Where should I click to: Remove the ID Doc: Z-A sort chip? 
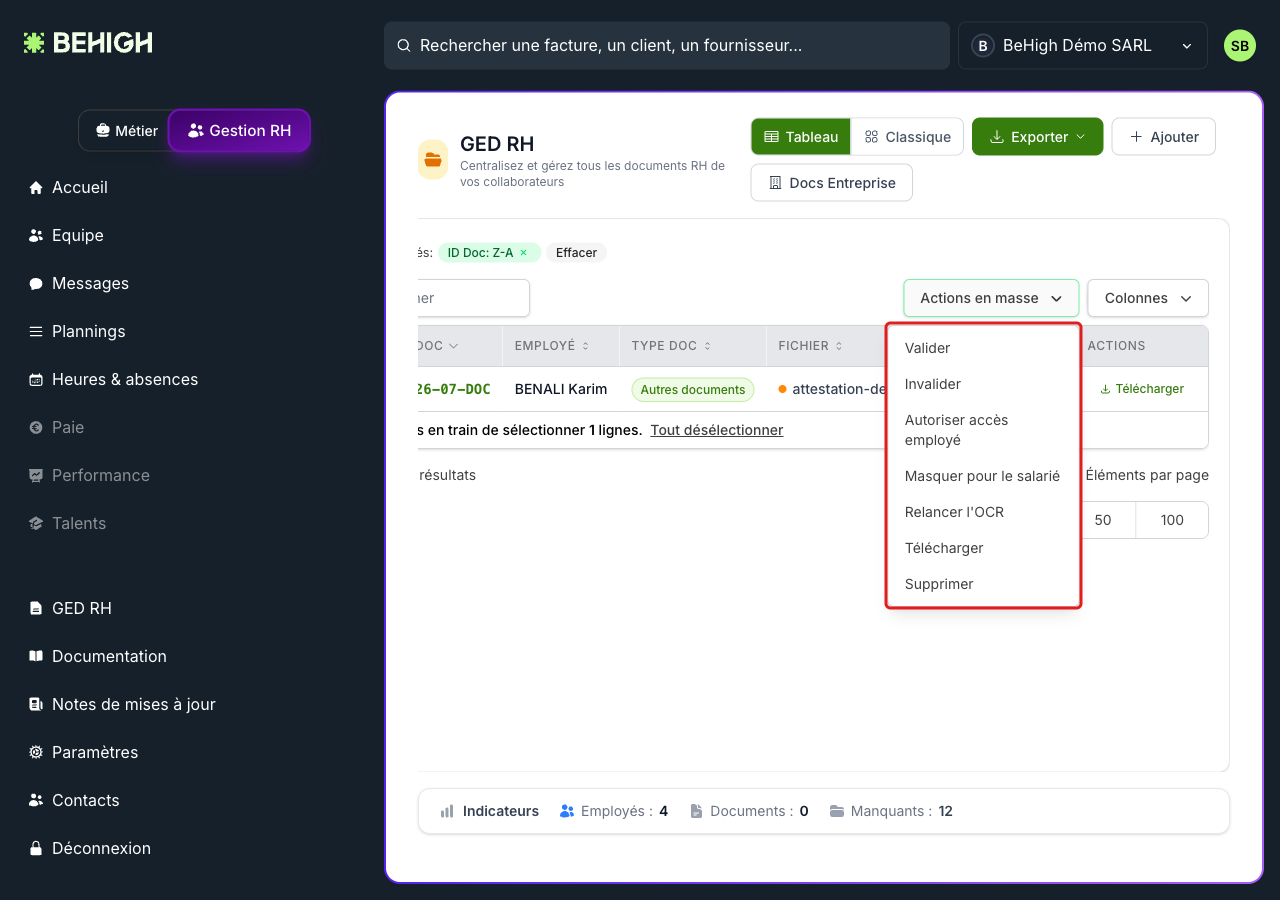pos(523,253)
